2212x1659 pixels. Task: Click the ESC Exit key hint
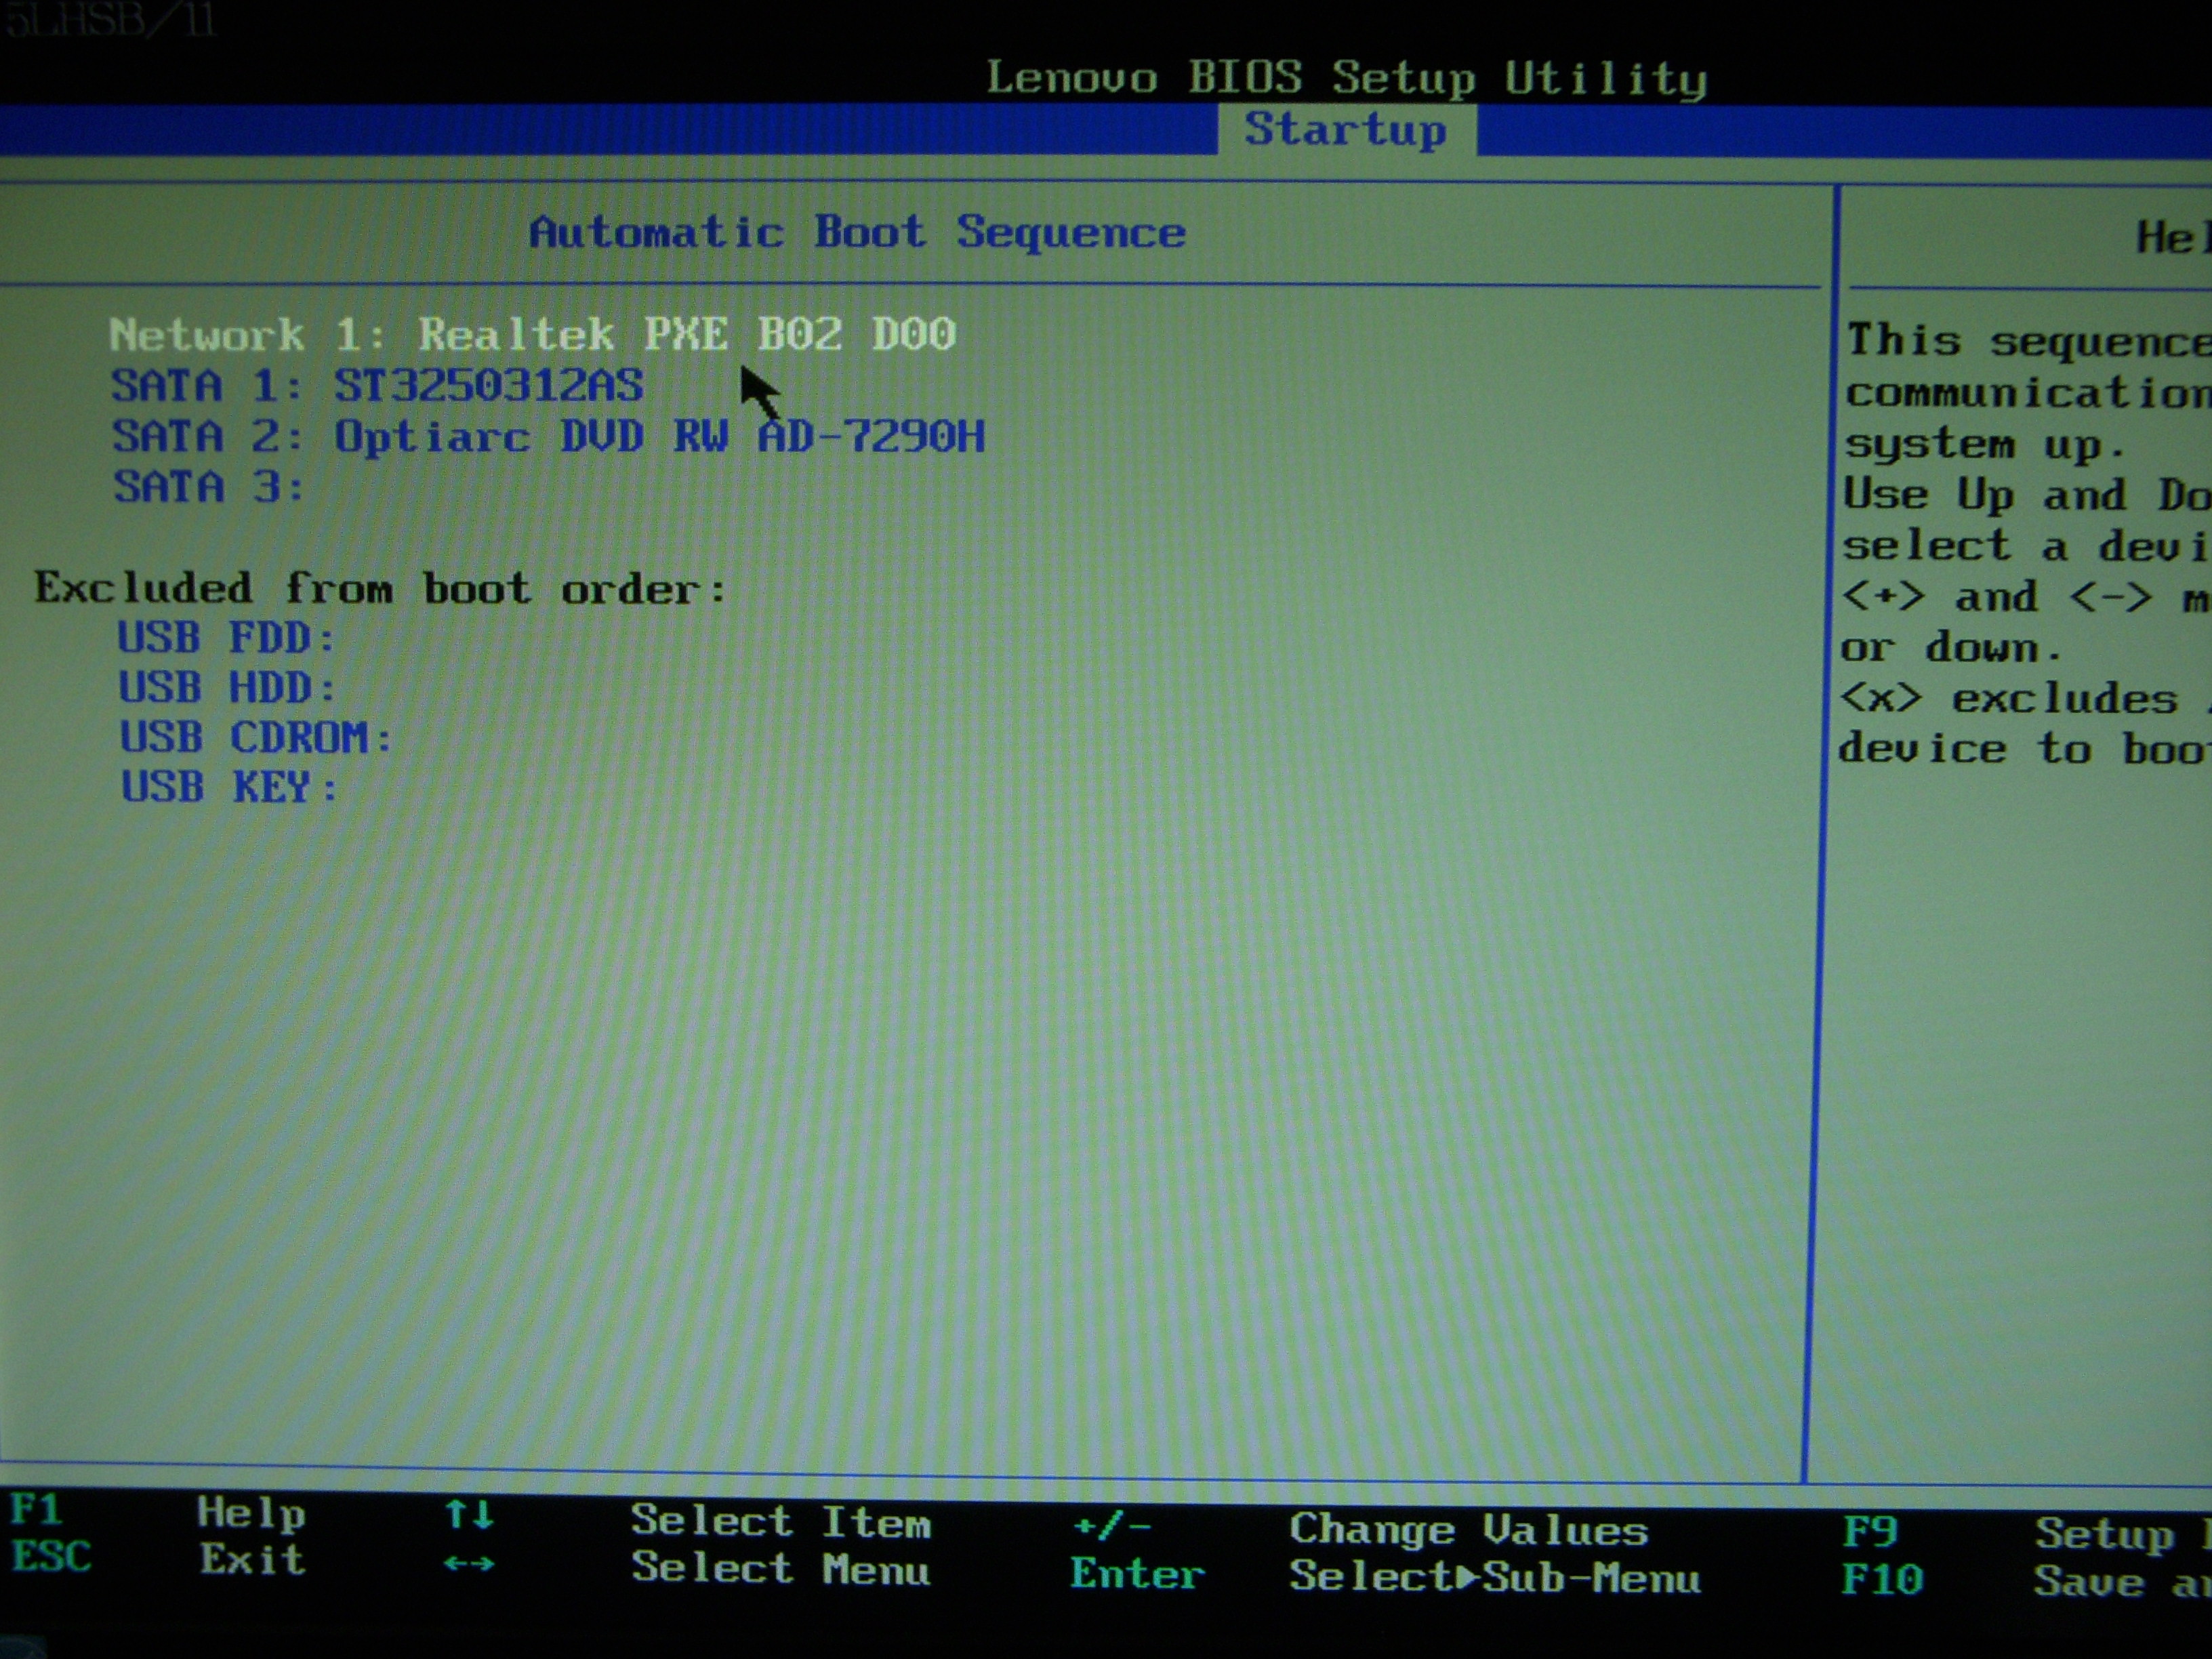[x=50, y=1556]
